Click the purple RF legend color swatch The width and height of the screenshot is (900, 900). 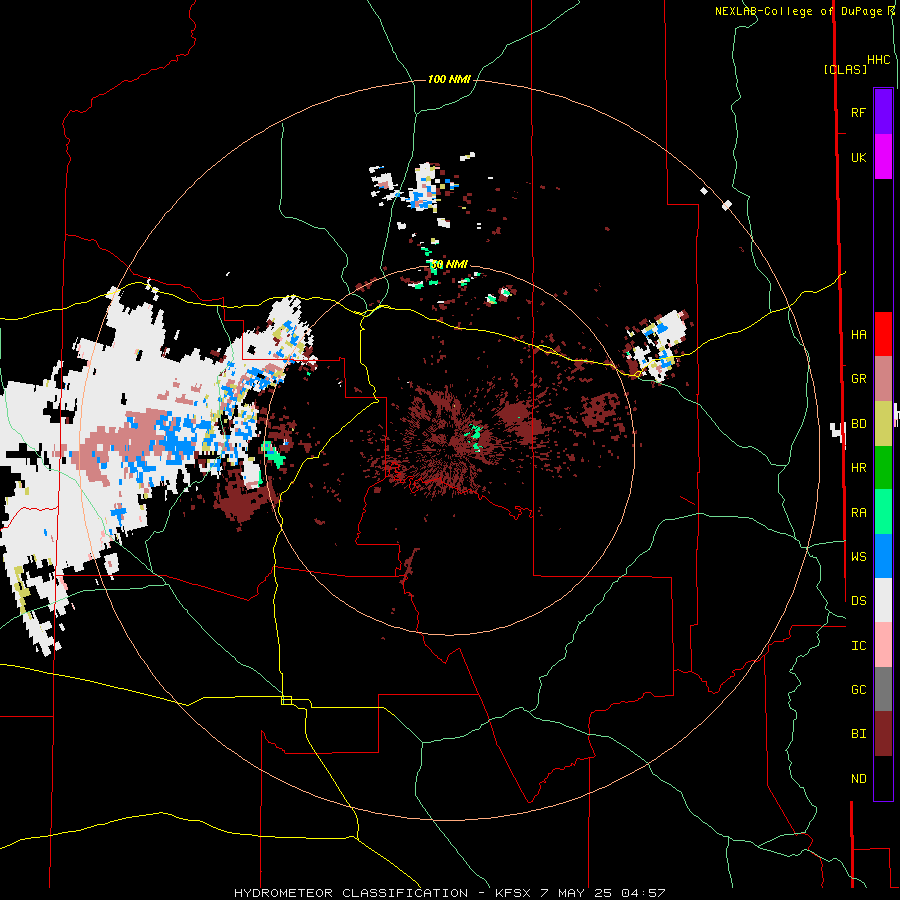click(883, 112)
